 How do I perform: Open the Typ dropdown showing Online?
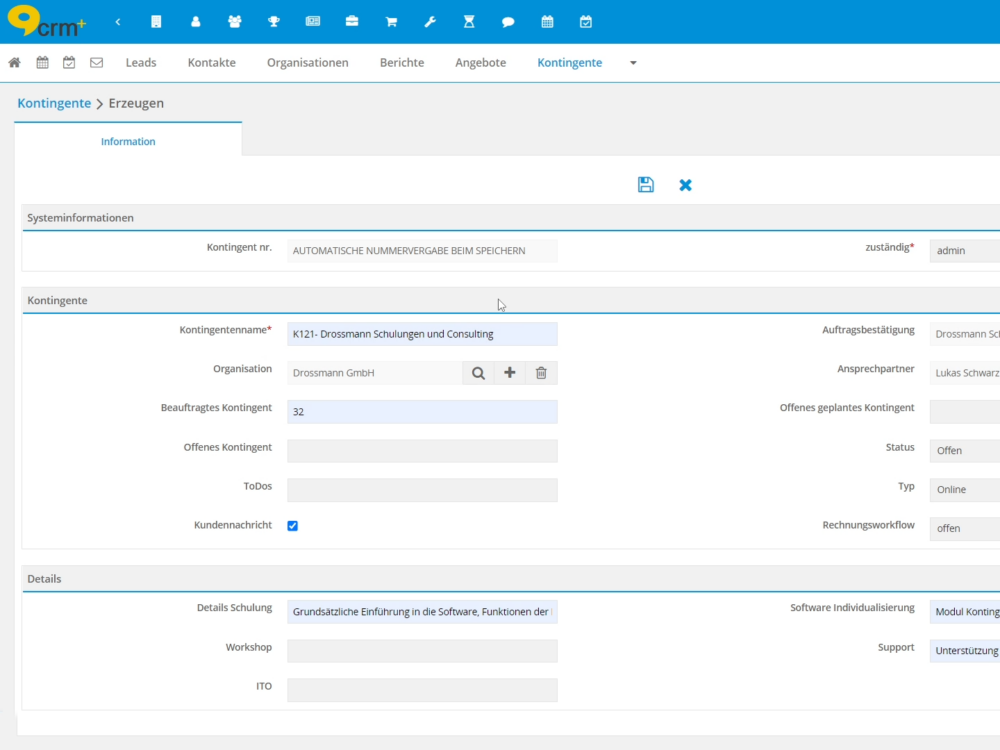click(964, 490)
